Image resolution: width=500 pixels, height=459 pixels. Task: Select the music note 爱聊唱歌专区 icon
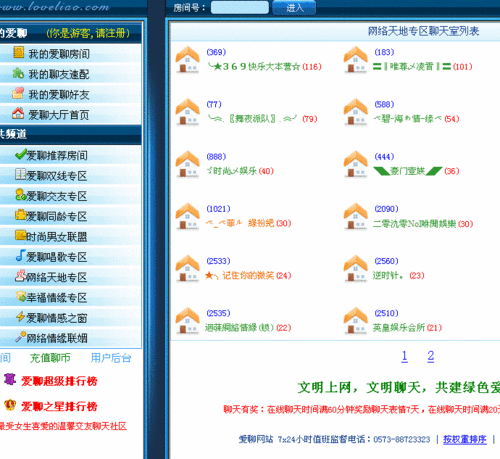(21, 256)
